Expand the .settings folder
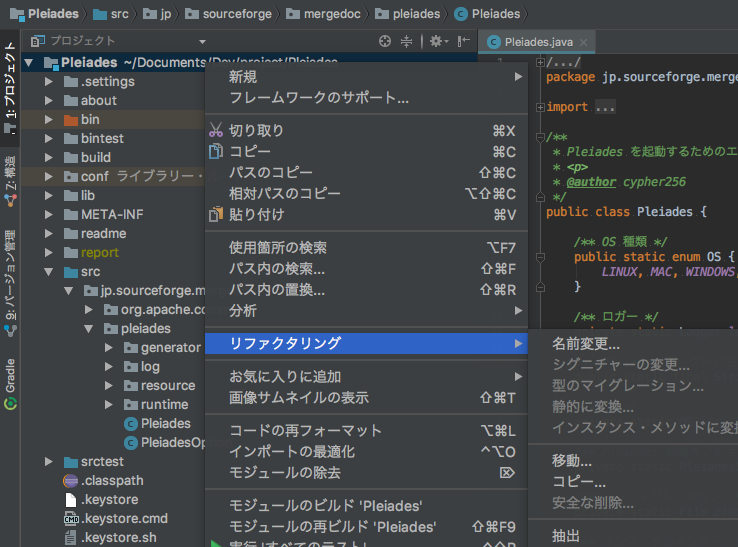This screenshot has height=547, width=738. click(48, 81)
